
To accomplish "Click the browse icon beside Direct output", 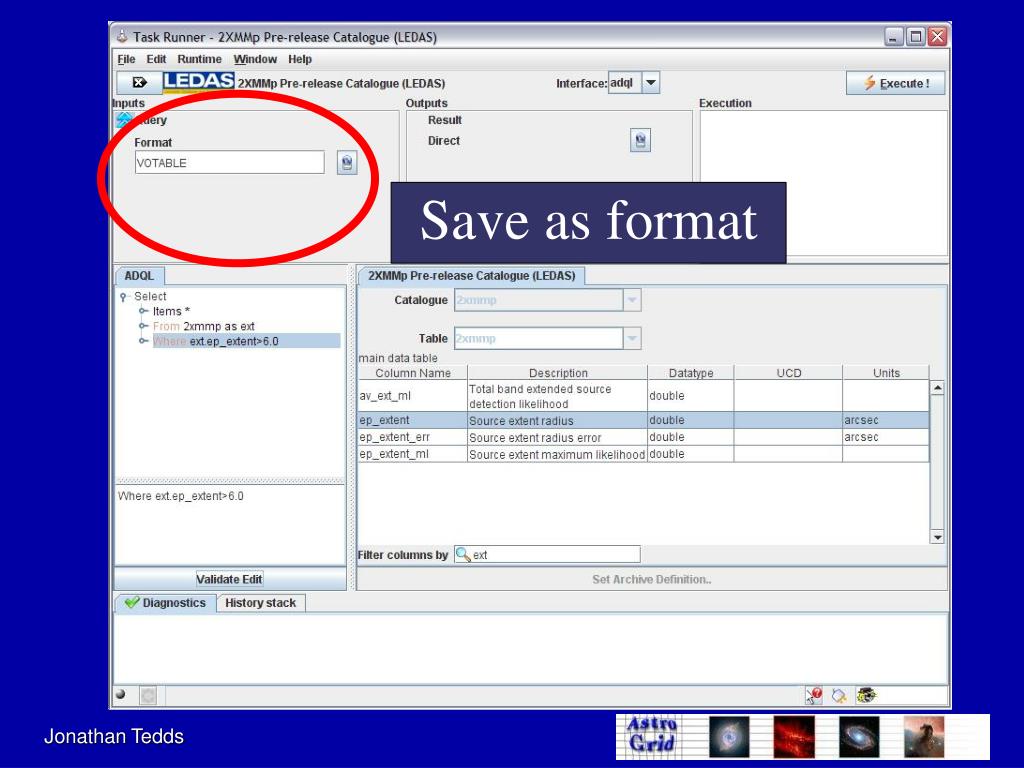I will 640,140.
